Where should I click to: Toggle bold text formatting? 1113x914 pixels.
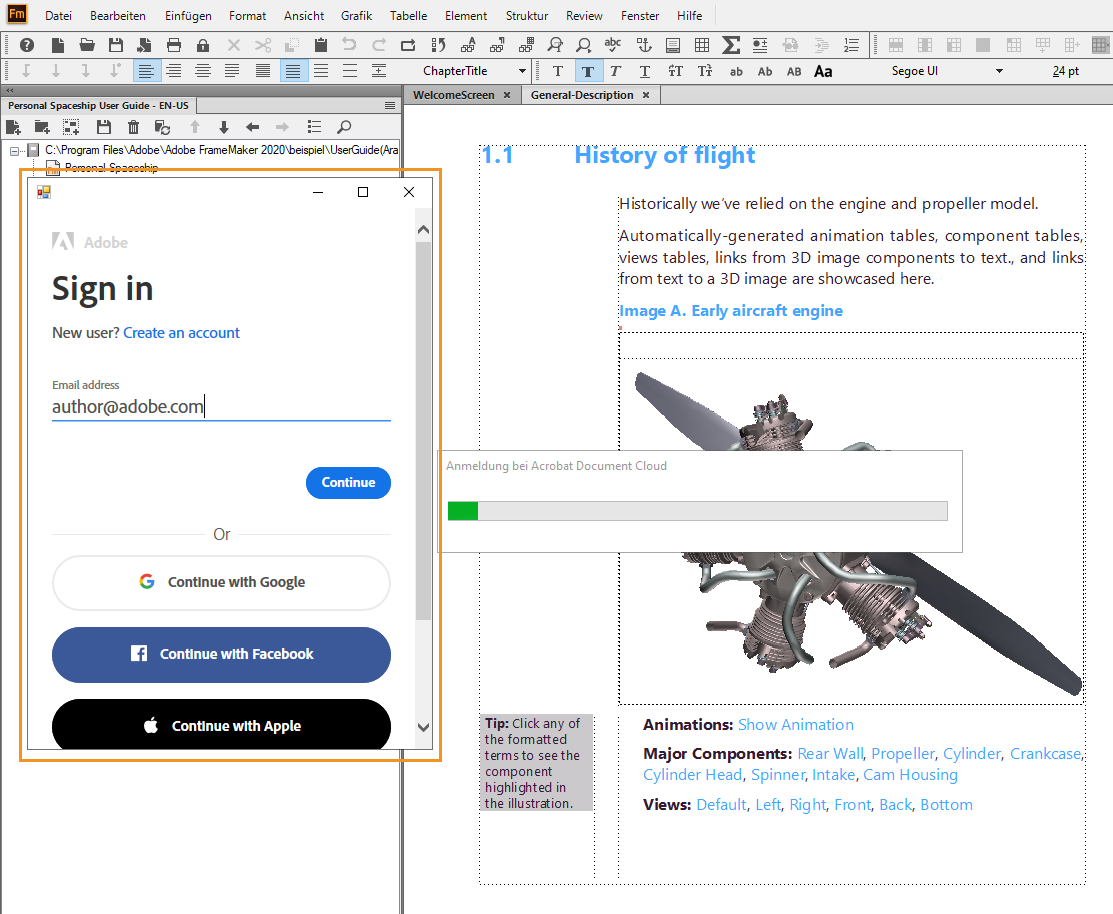tap(587, 71)
